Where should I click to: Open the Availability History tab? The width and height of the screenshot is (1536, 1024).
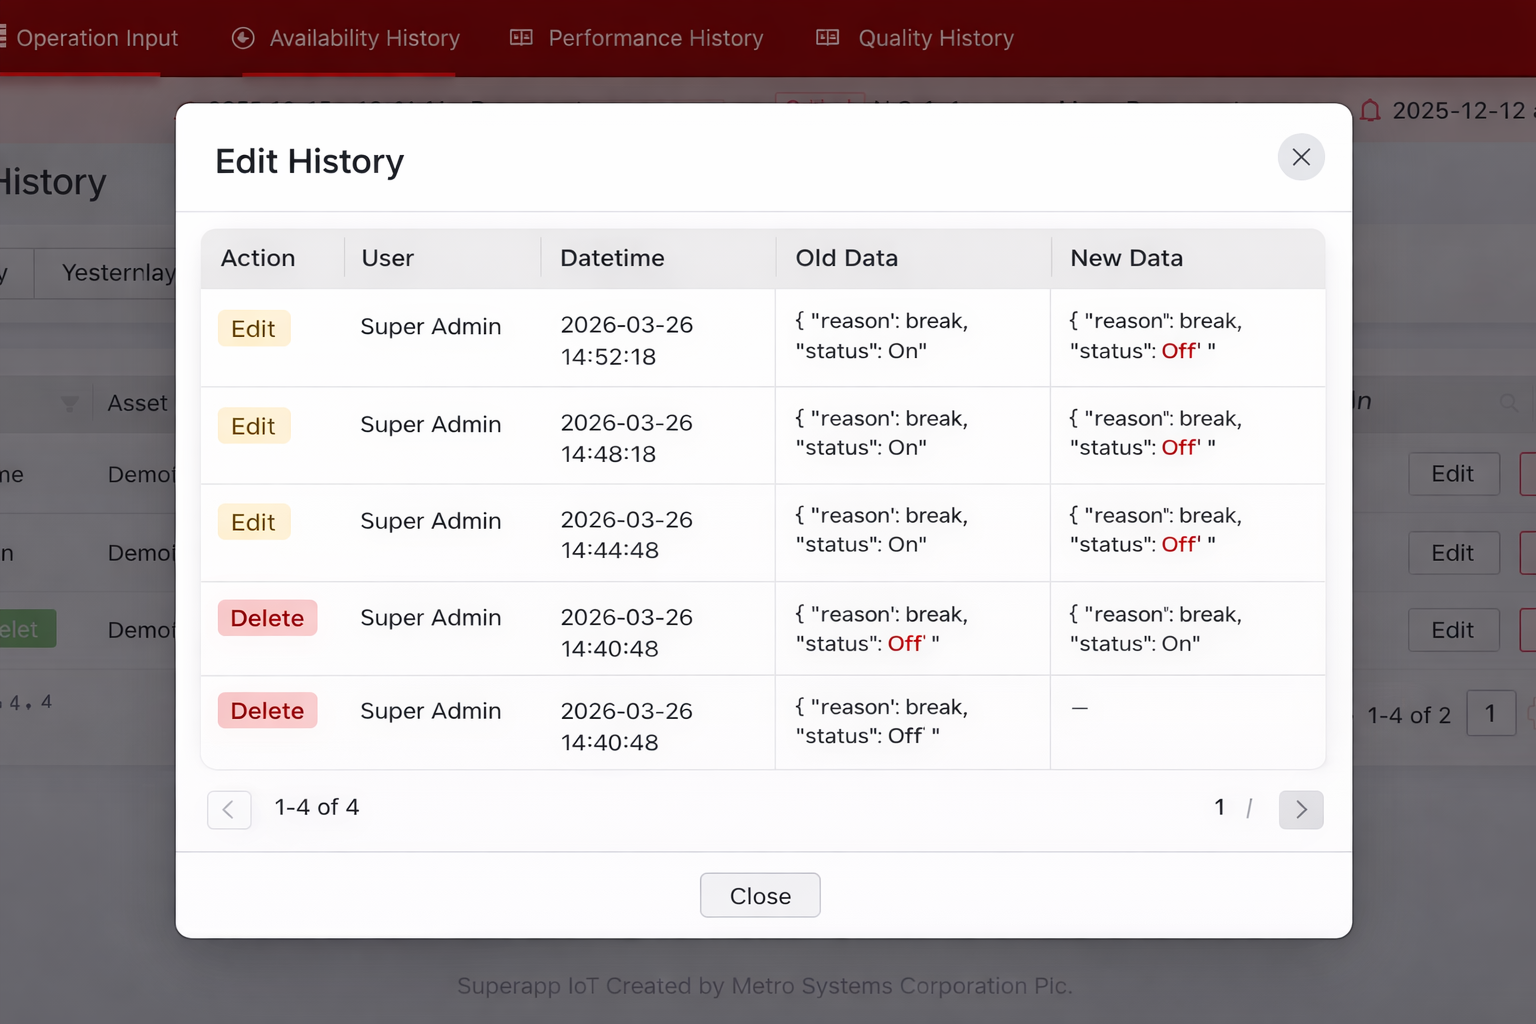pos(364,38)
